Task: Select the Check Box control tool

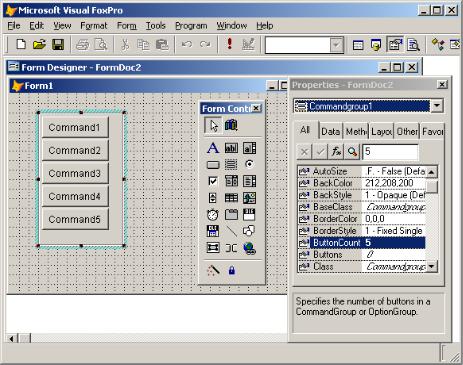Action: [x=213, y=181]
